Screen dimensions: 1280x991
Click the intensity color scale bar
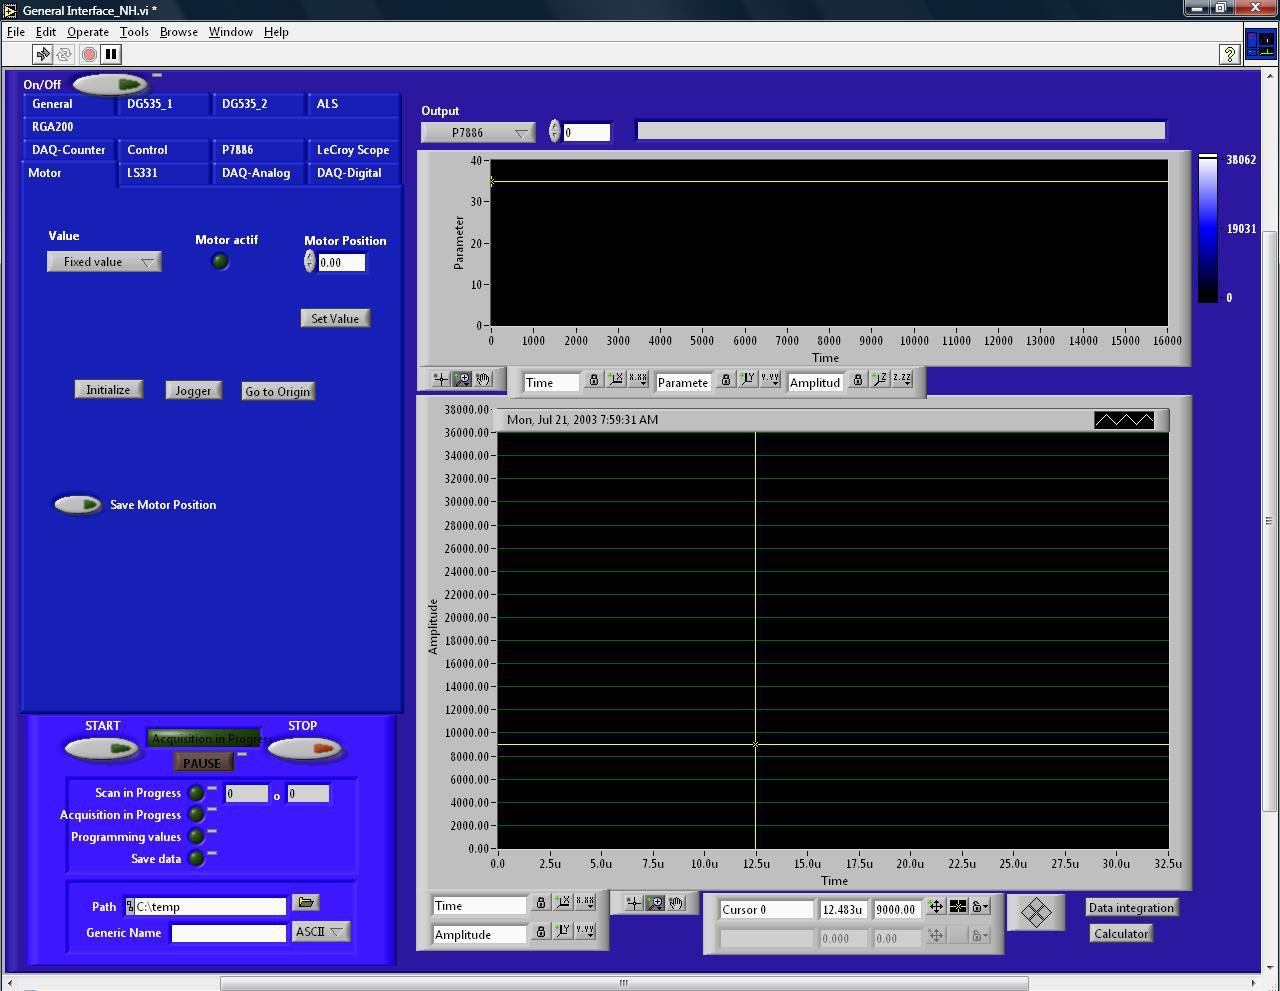pyautogui.click(x=1208, y=228)
